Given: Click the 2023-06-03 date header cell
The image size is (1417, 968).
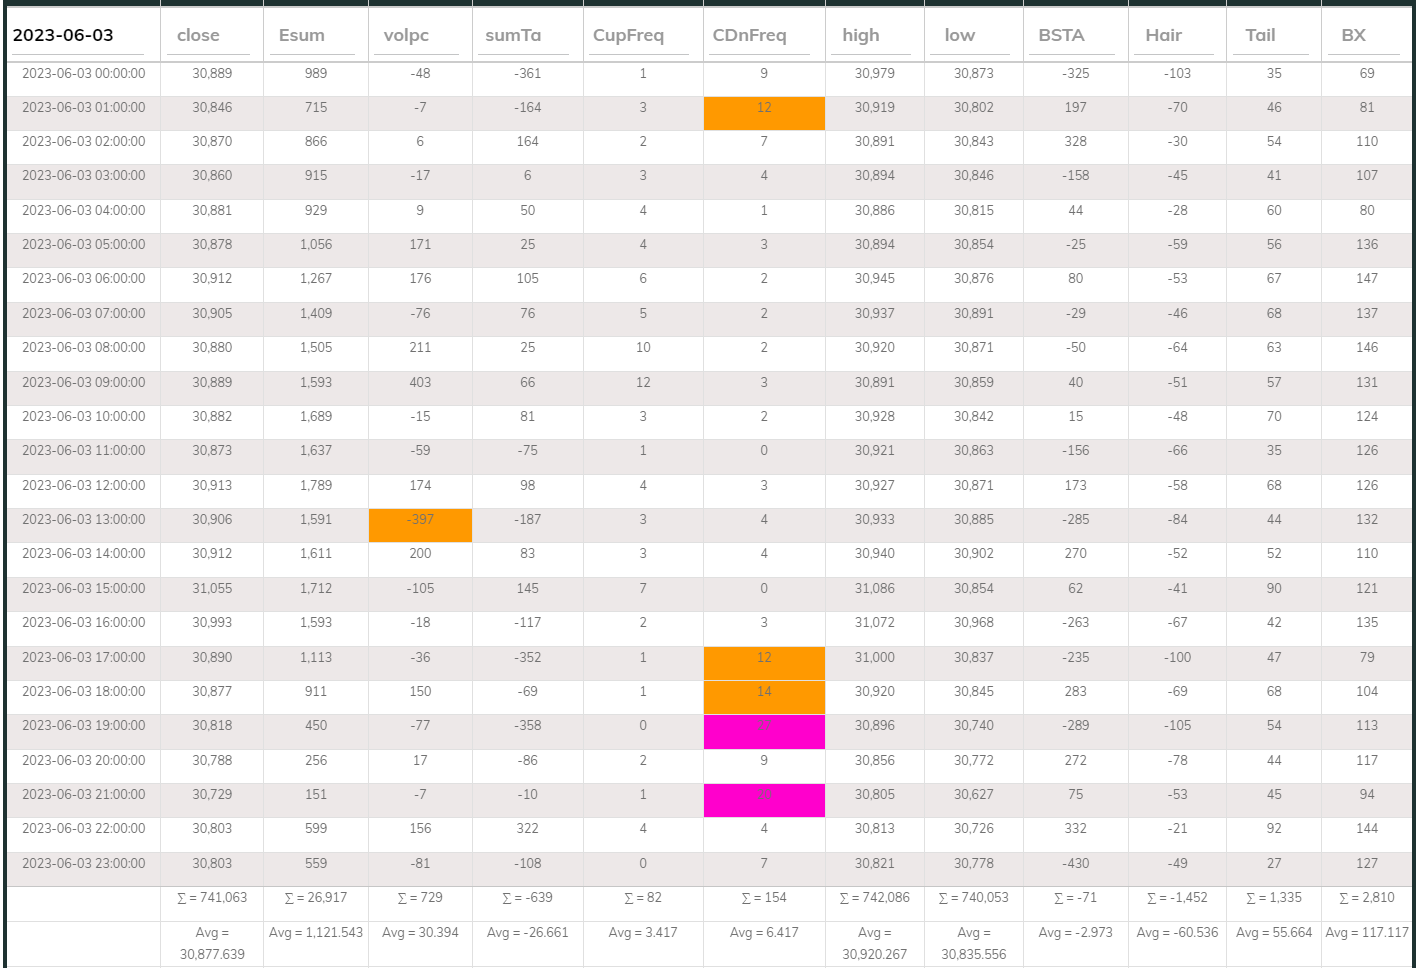Looking at the screenshot, I should pyautogui.click(x=62, y=35).
